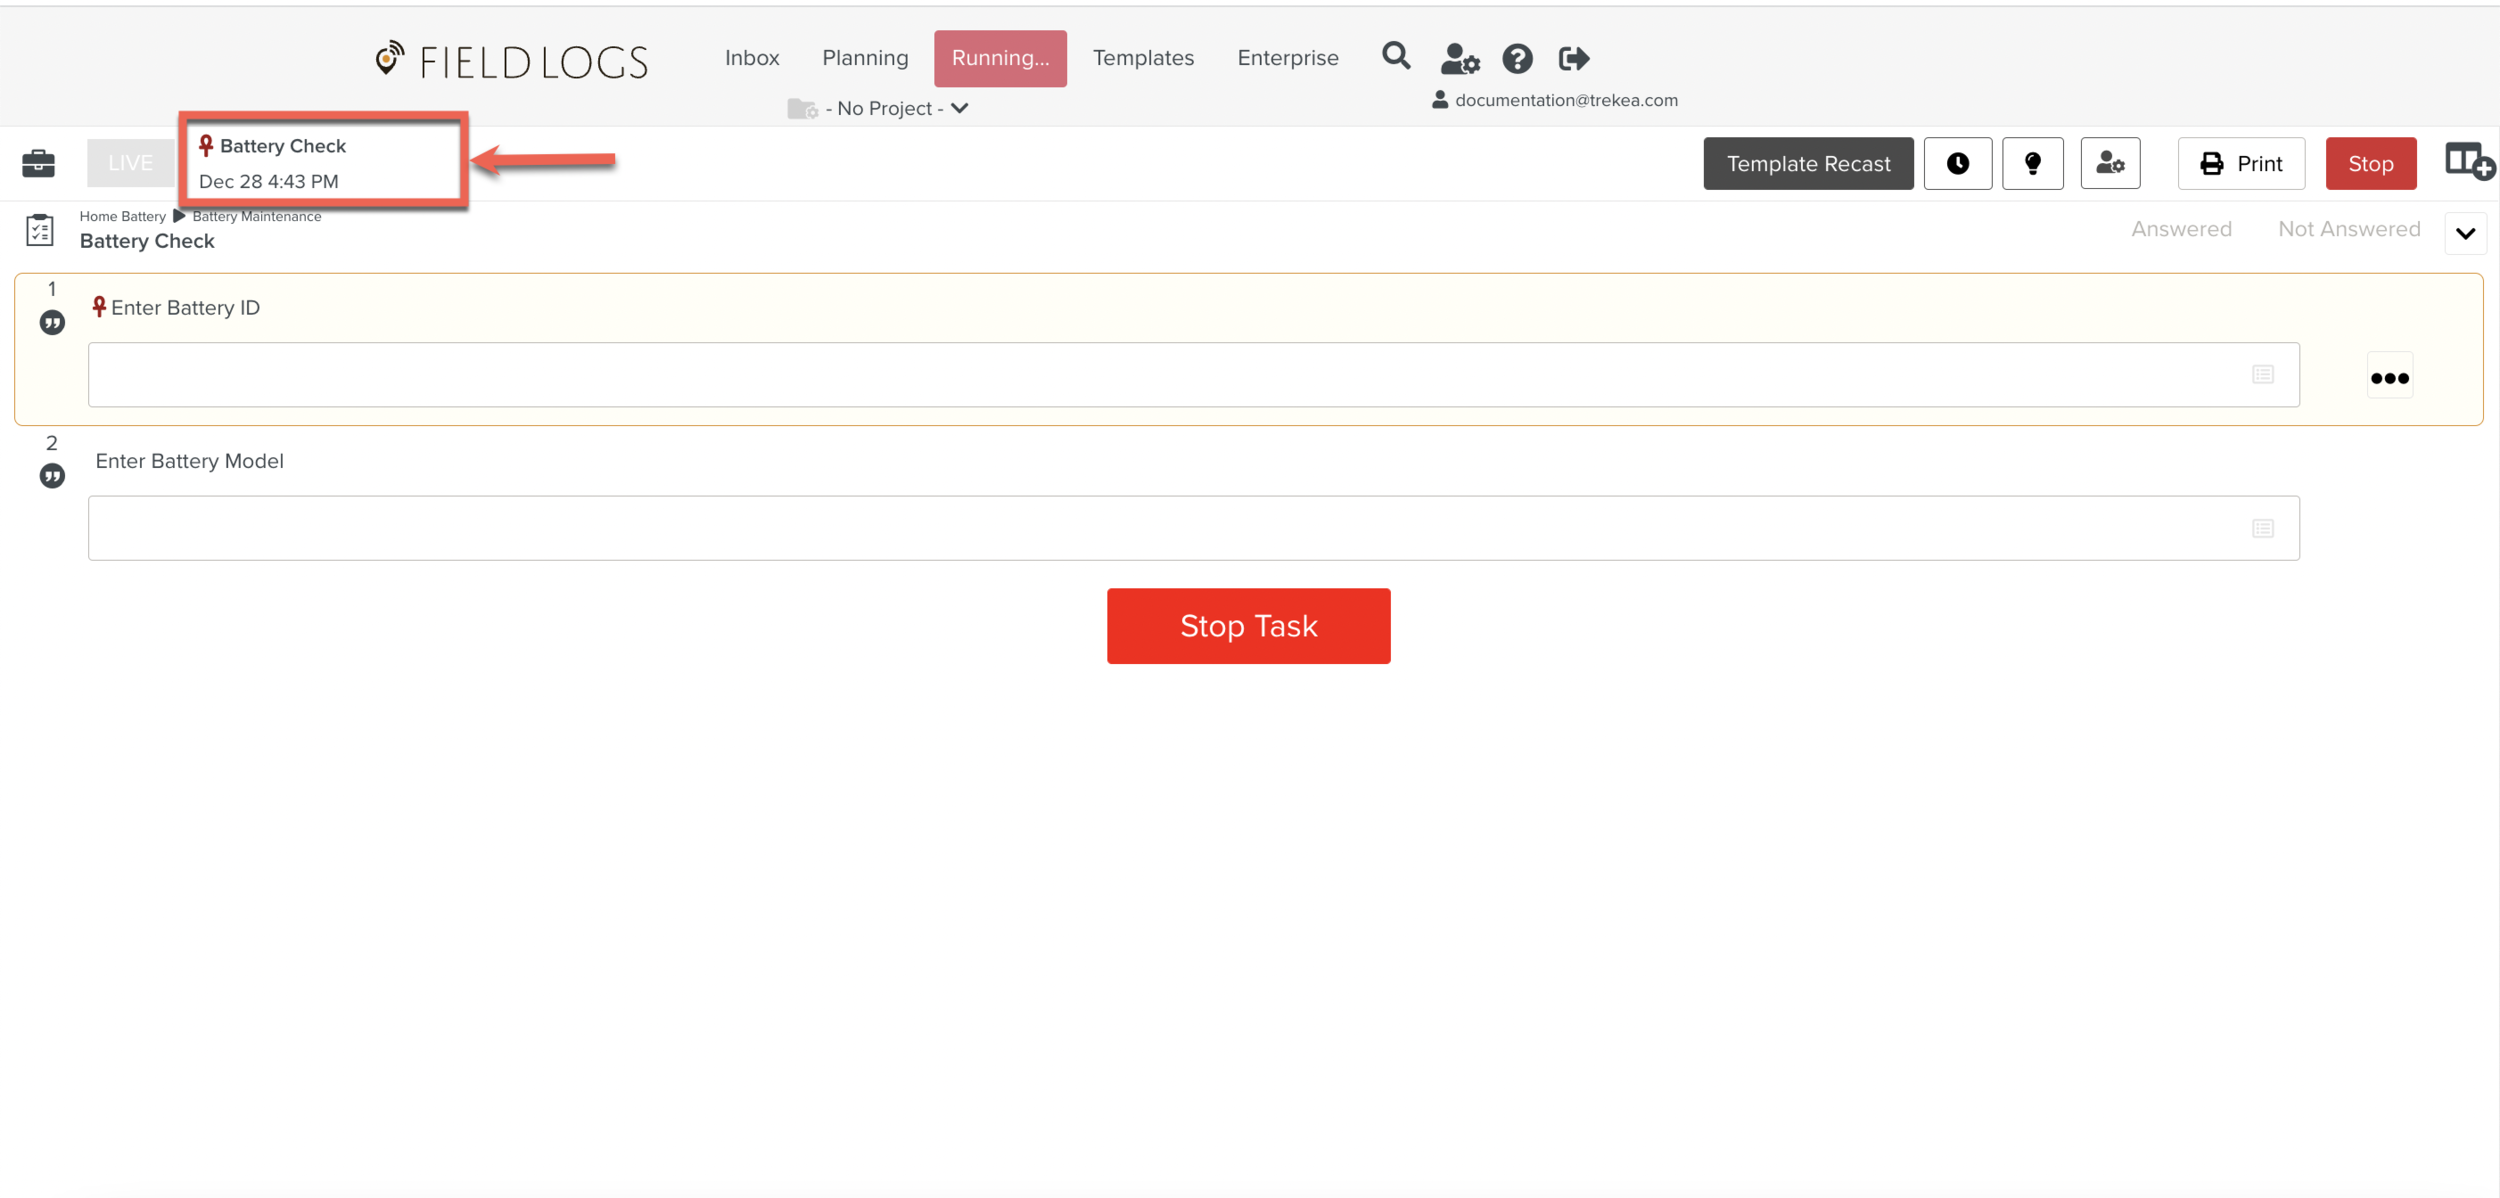Toggle the Not Answered filter
2500x1198 pixels.
[x=2348, y=229]
